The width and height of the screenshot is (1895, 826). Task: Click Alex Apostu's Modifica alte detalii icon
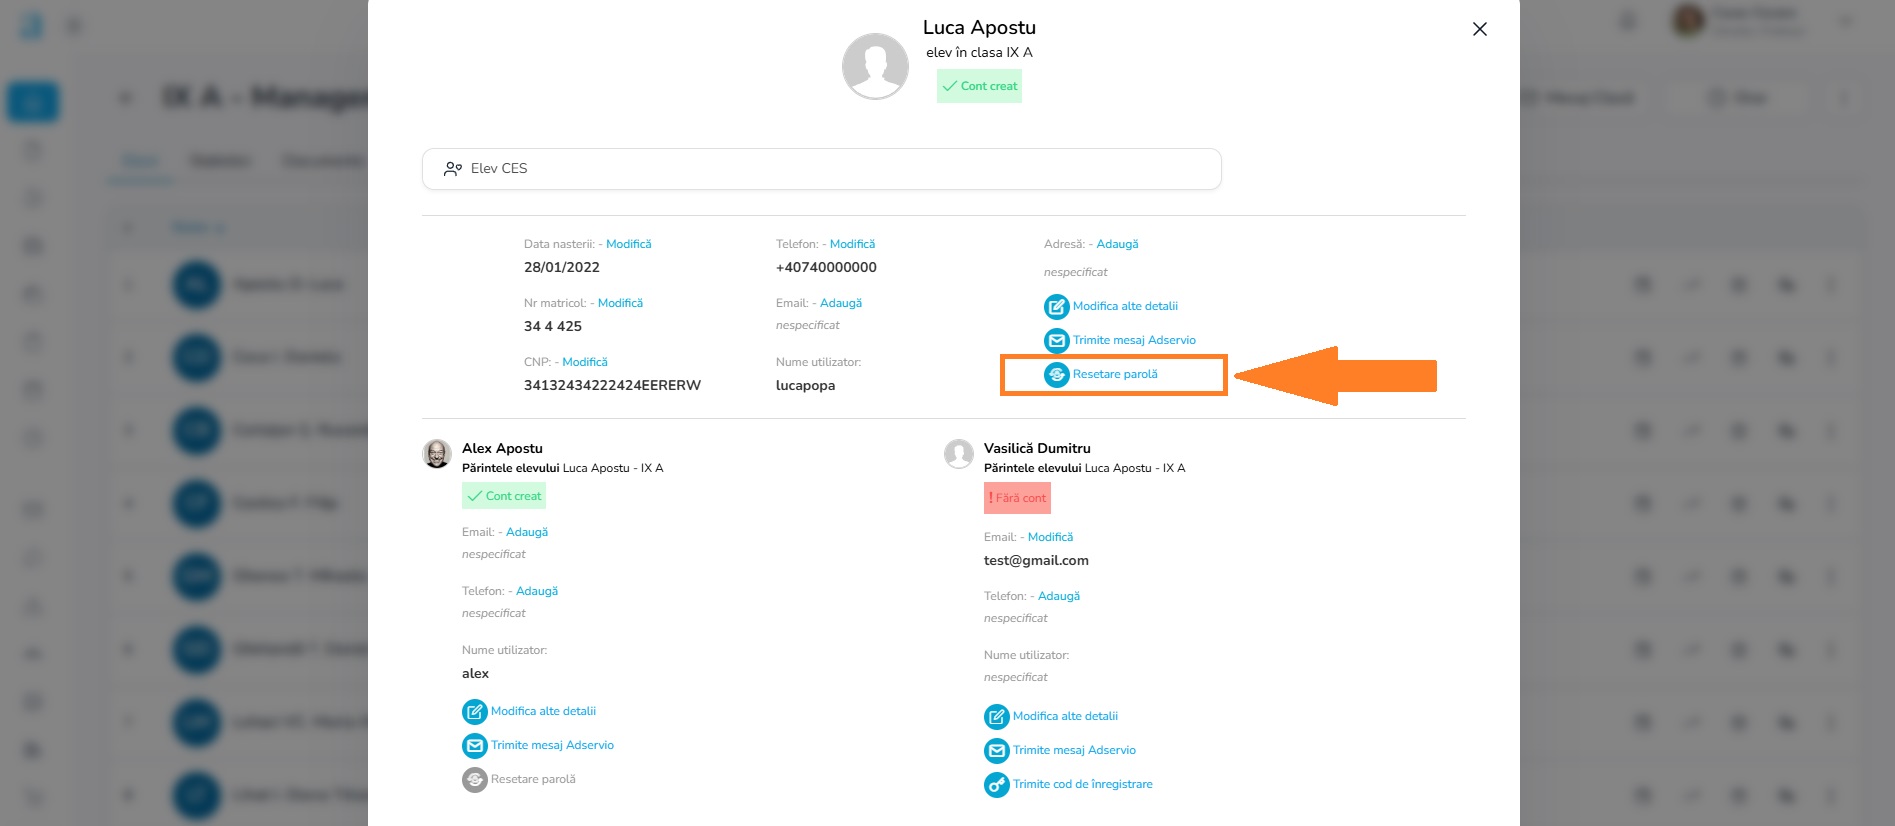tap(474, 712)
